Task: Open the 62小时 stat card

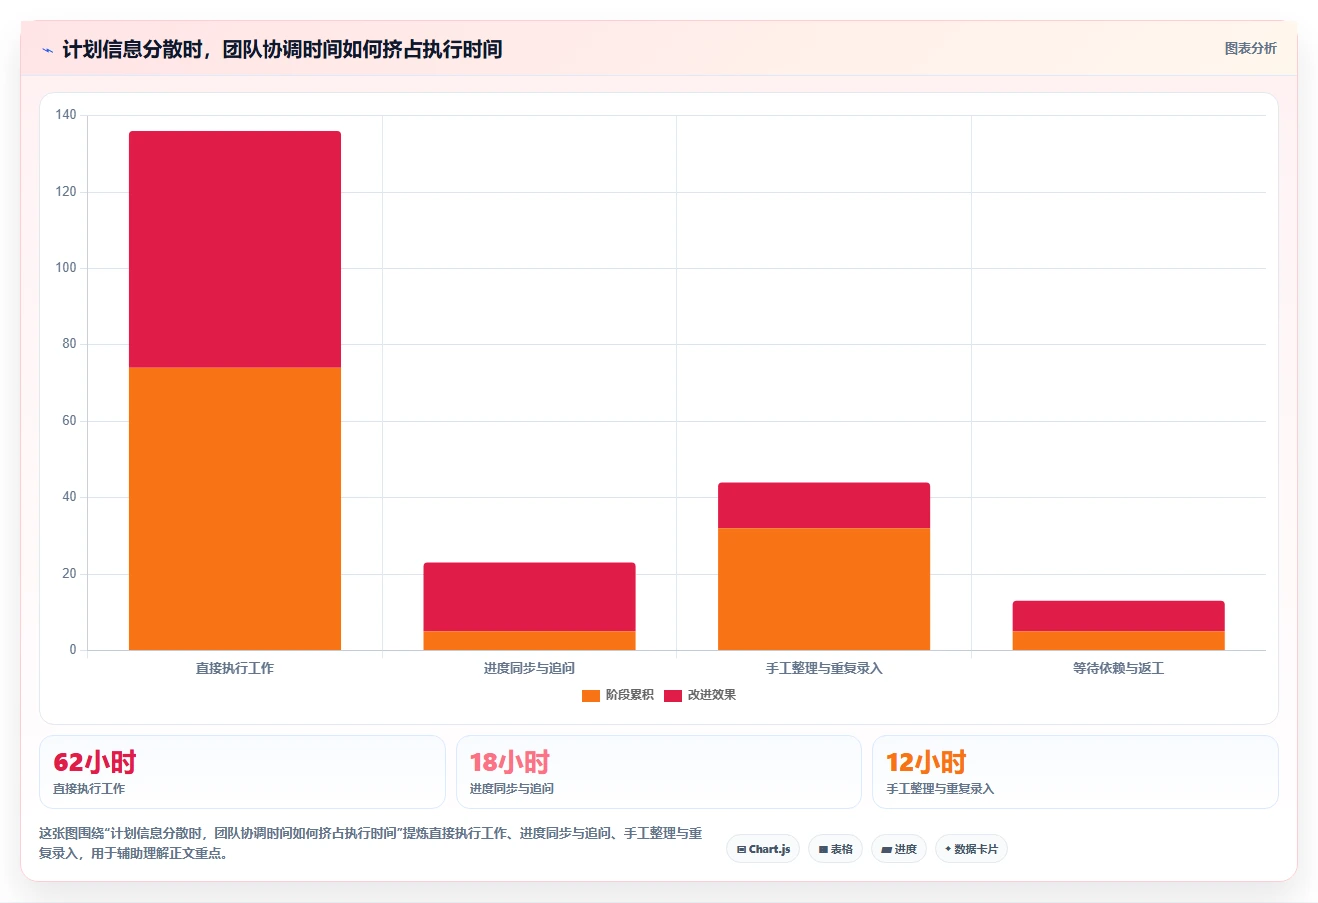Action: click(242, 772)
